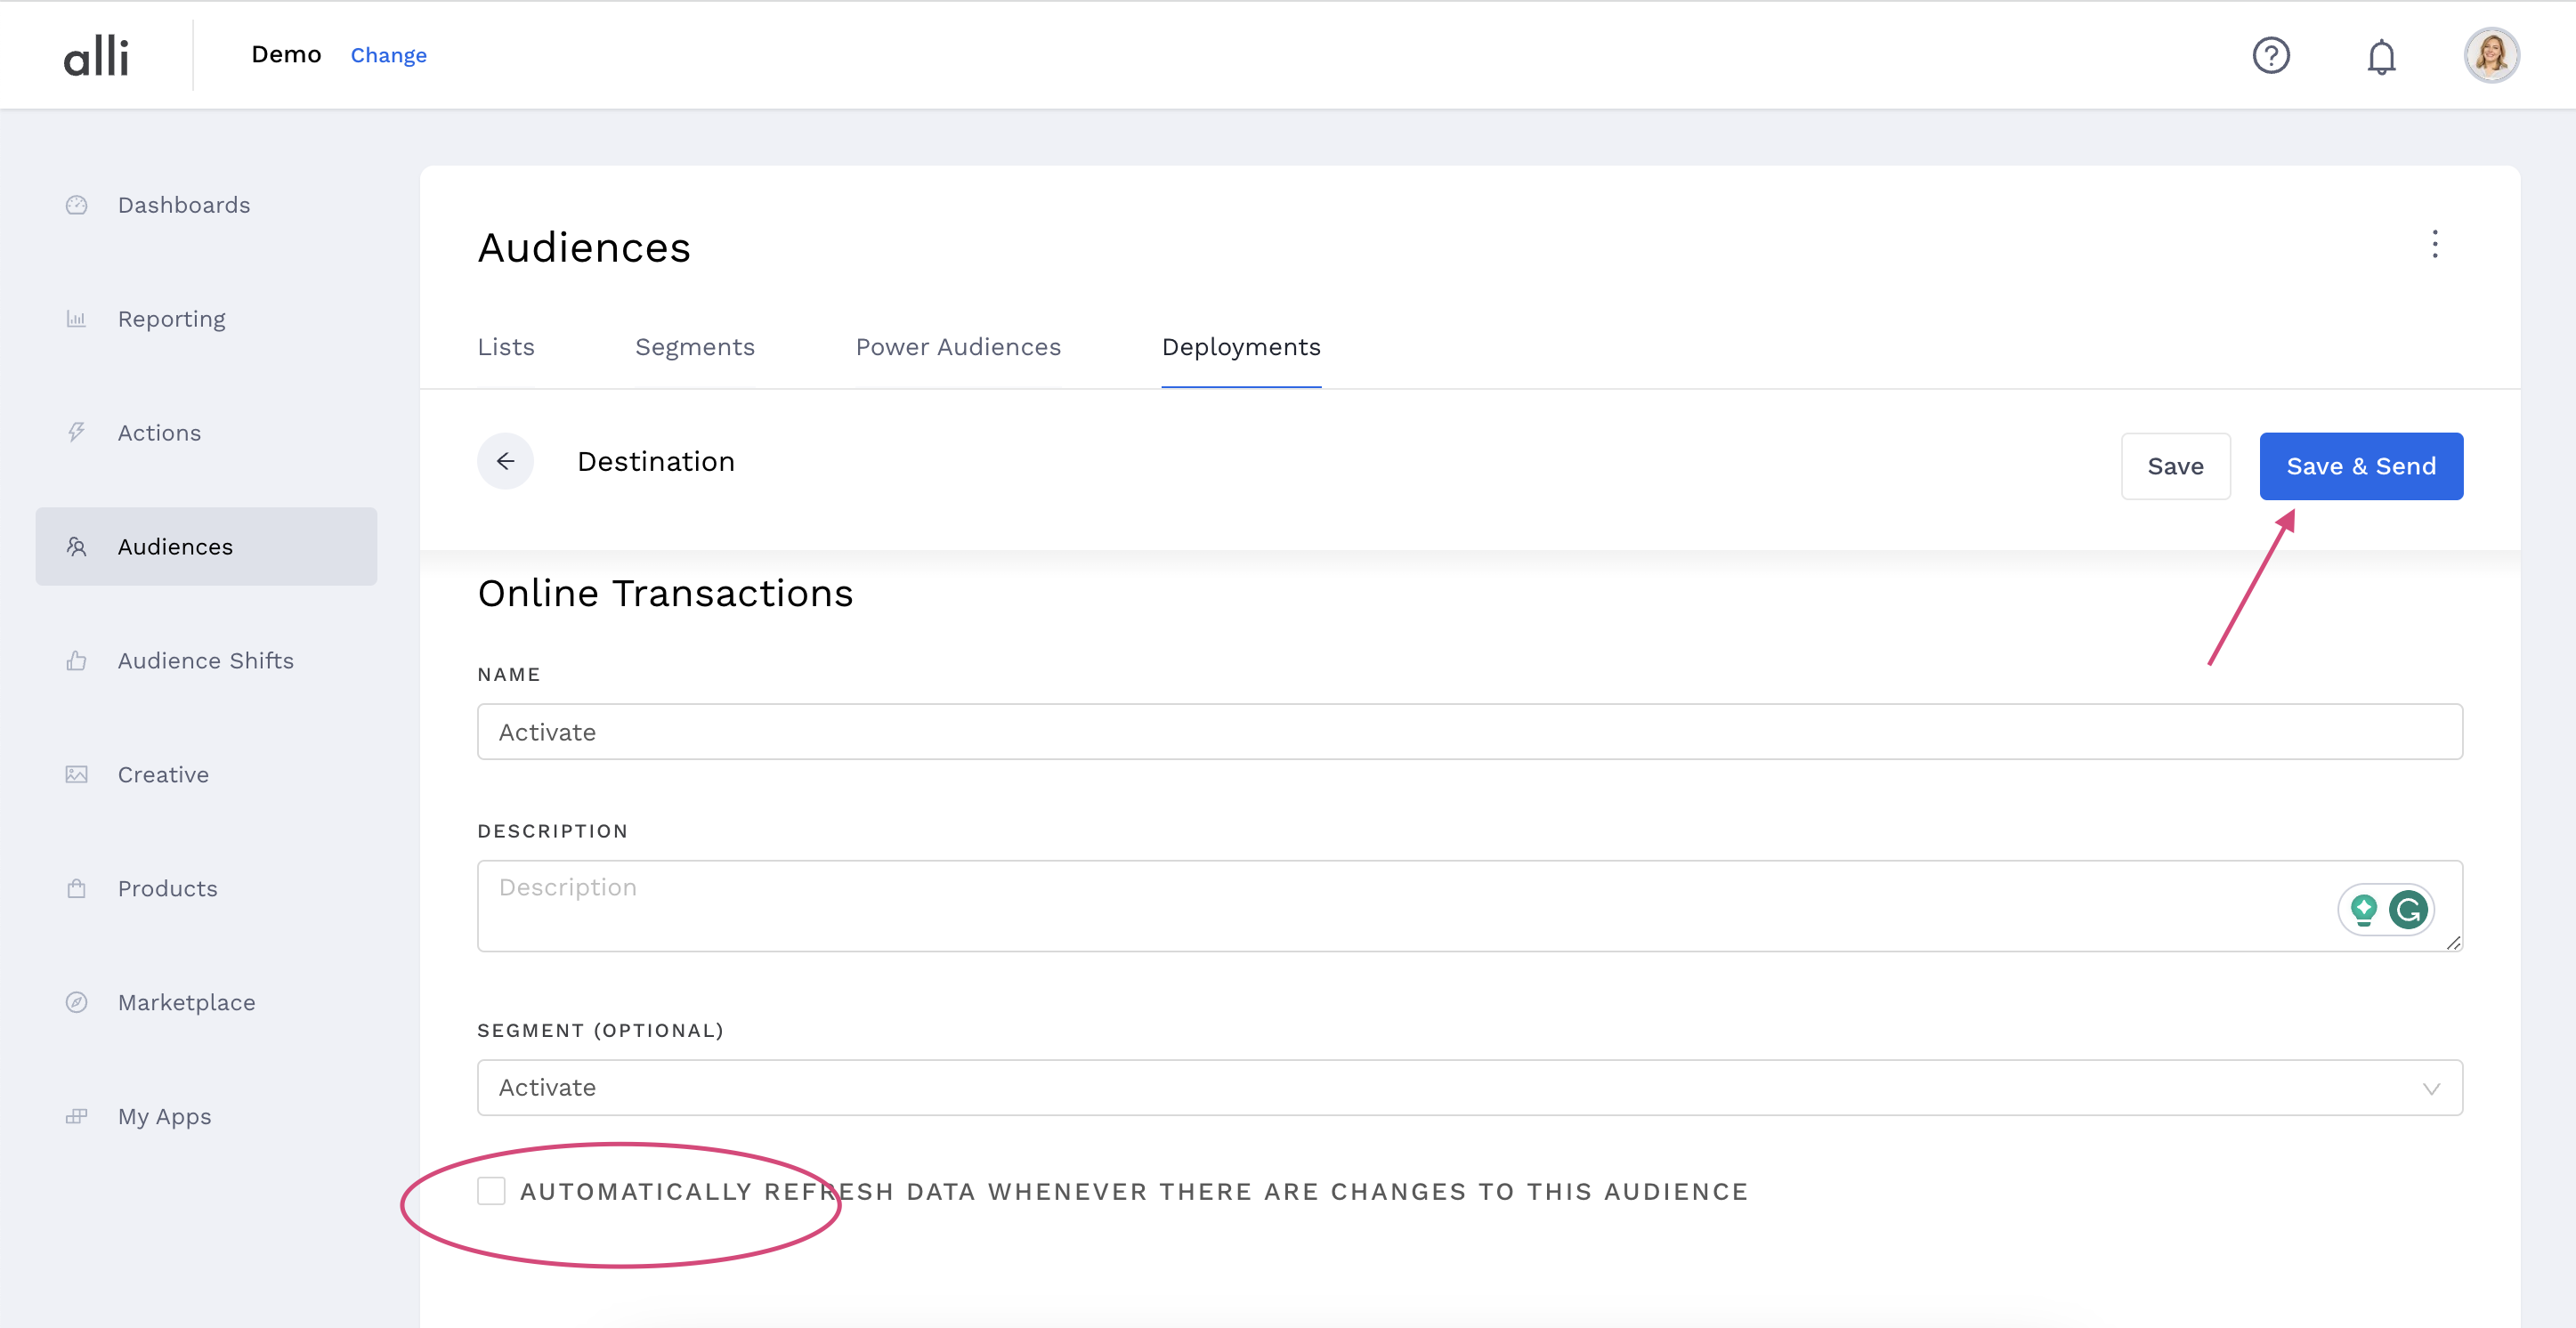Screen dimensions: 2576x1328
Task: Open the notifications bell
Action: click(2381, 56)
